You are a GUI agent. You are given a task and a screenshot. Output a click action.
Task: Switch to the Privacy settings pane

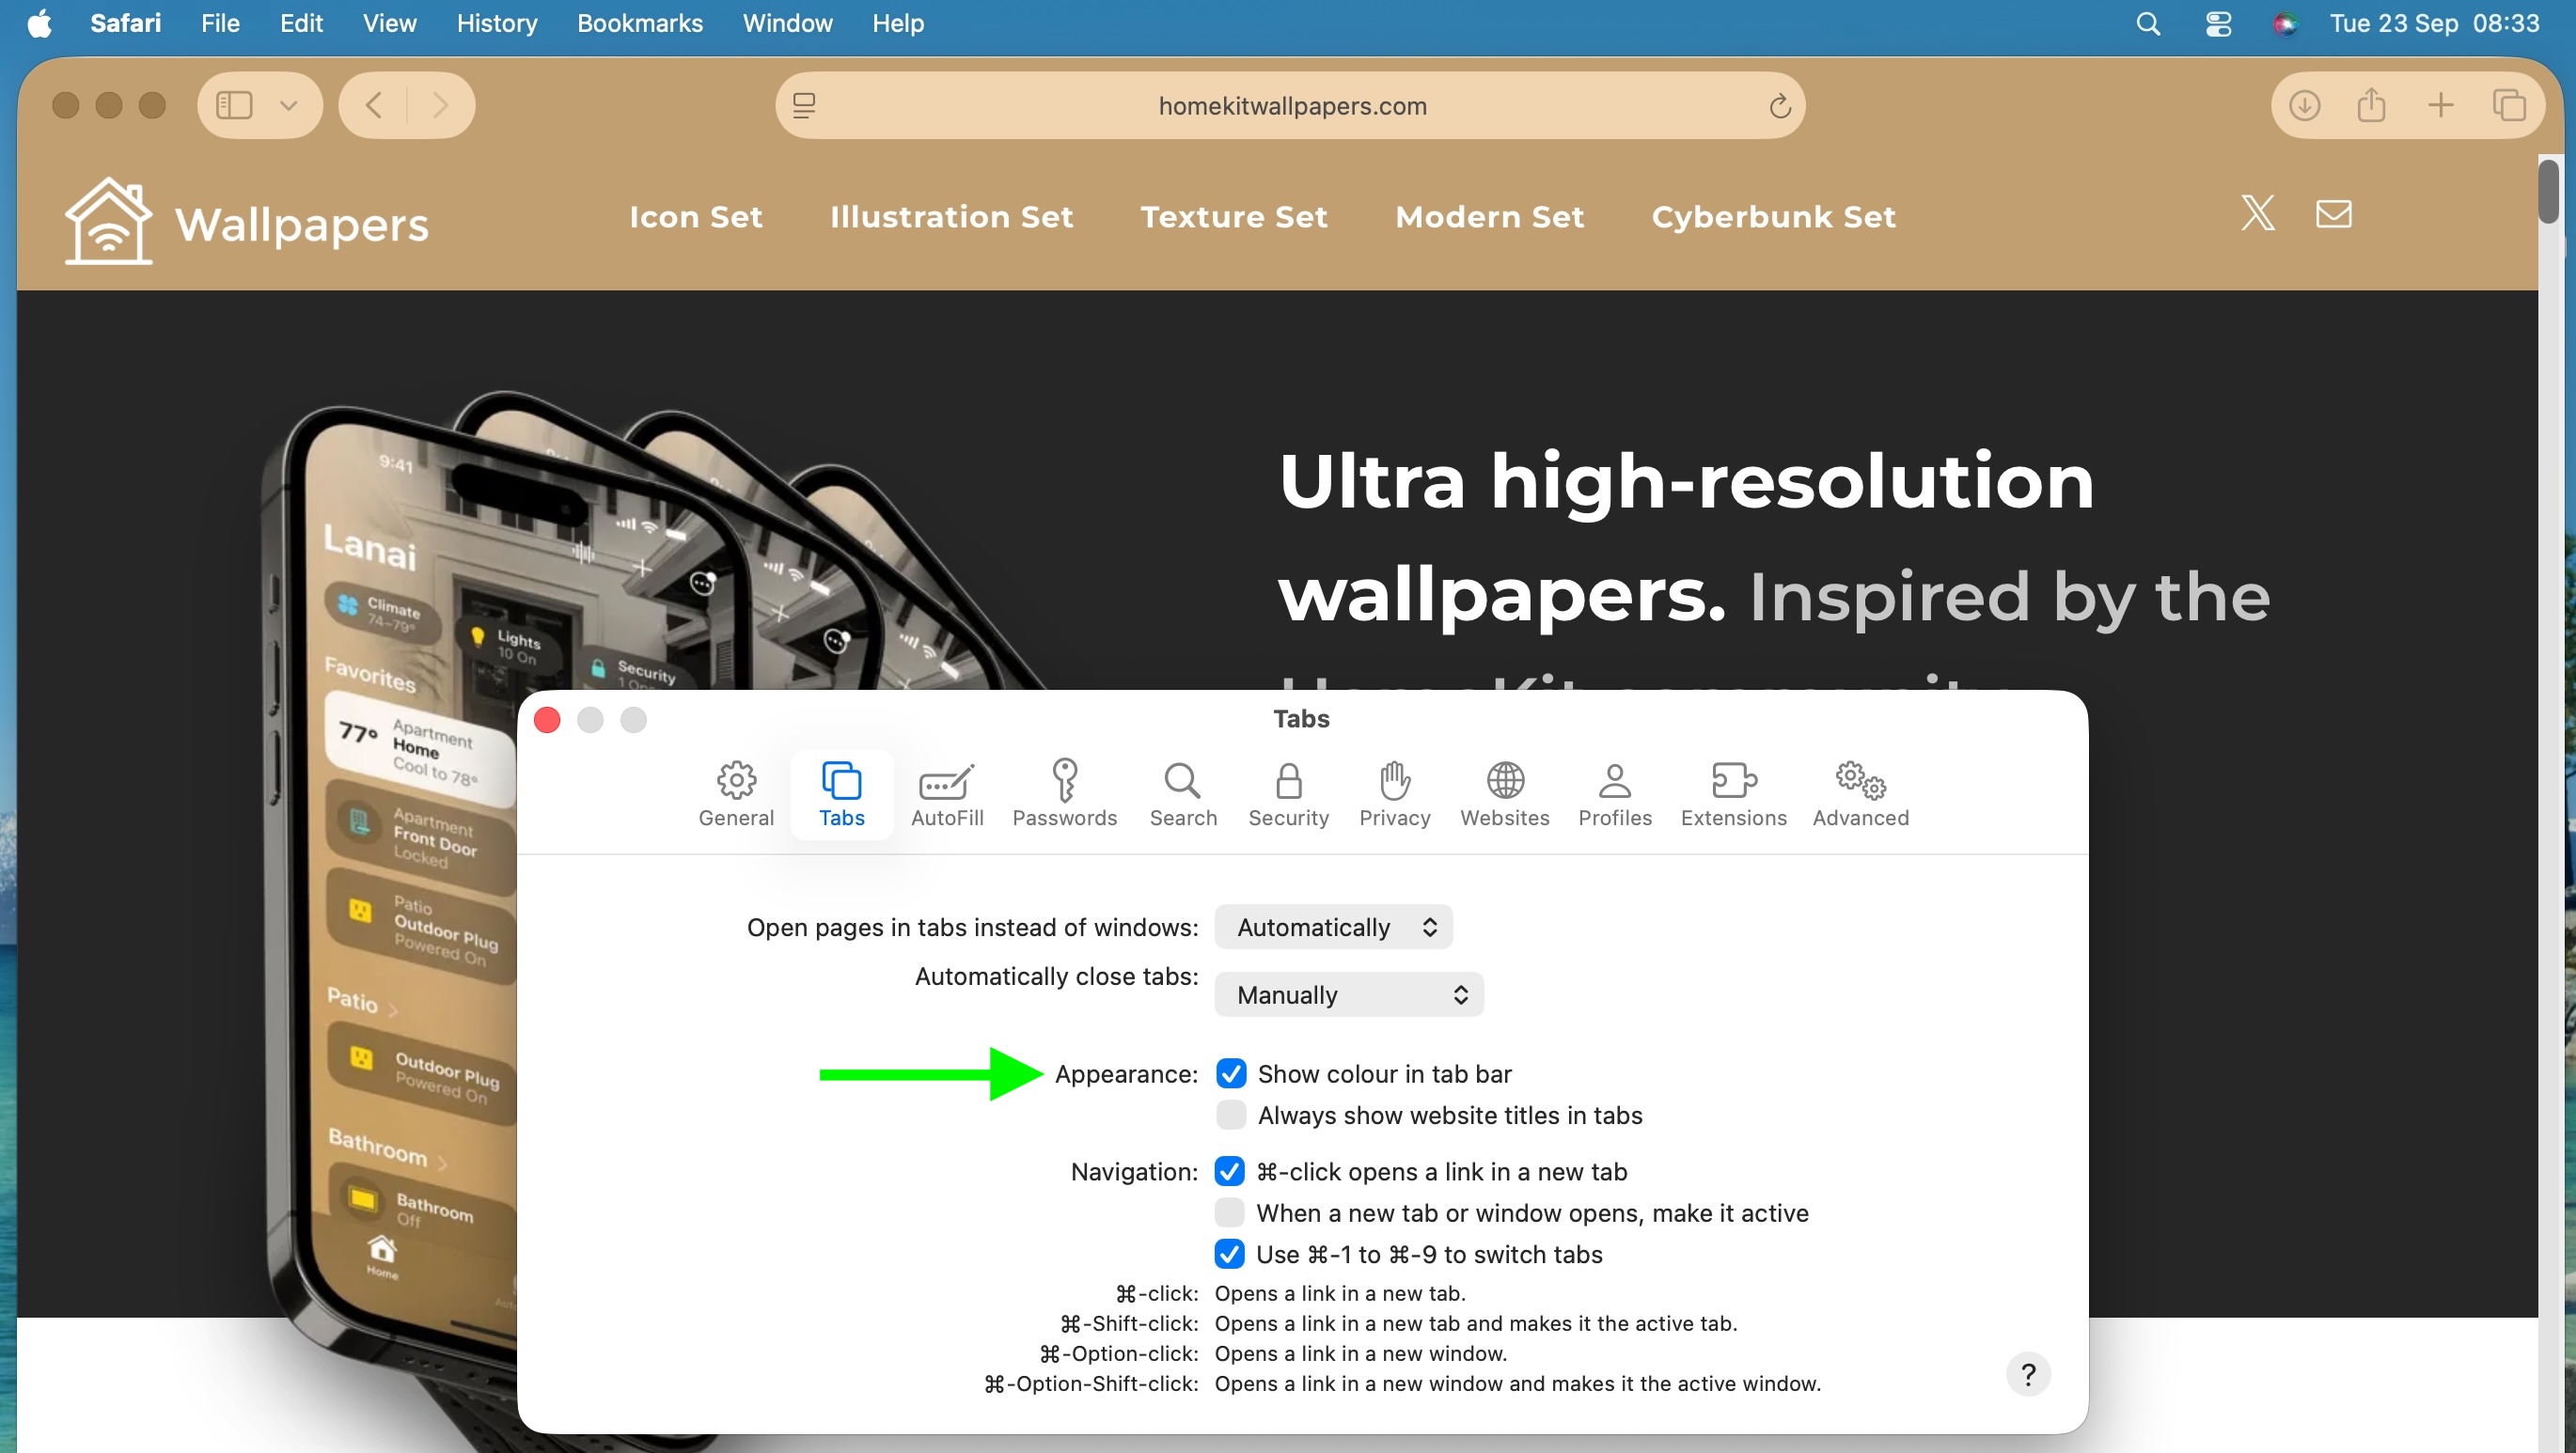click(x=1394, y=792)
